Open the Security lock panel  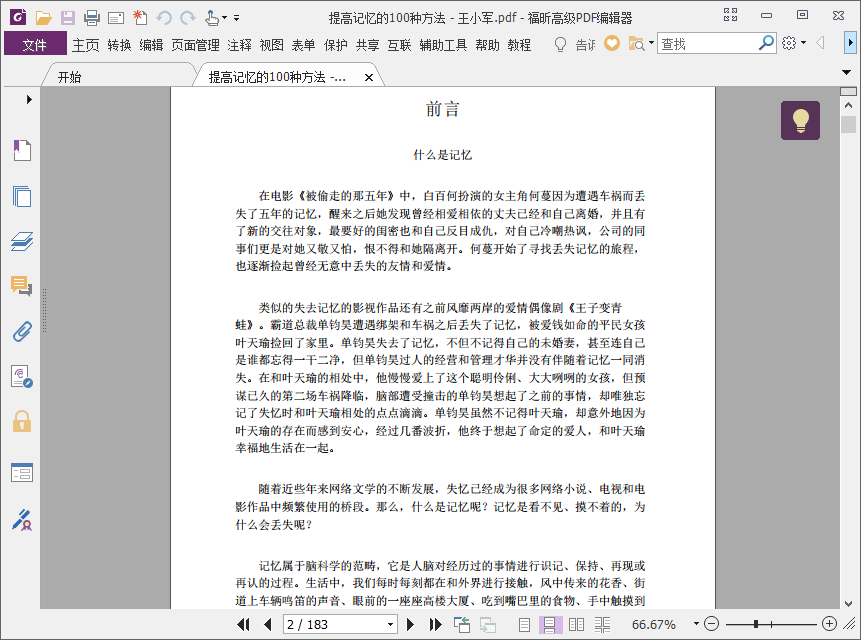pyautogui.click(x=22, y=421)
